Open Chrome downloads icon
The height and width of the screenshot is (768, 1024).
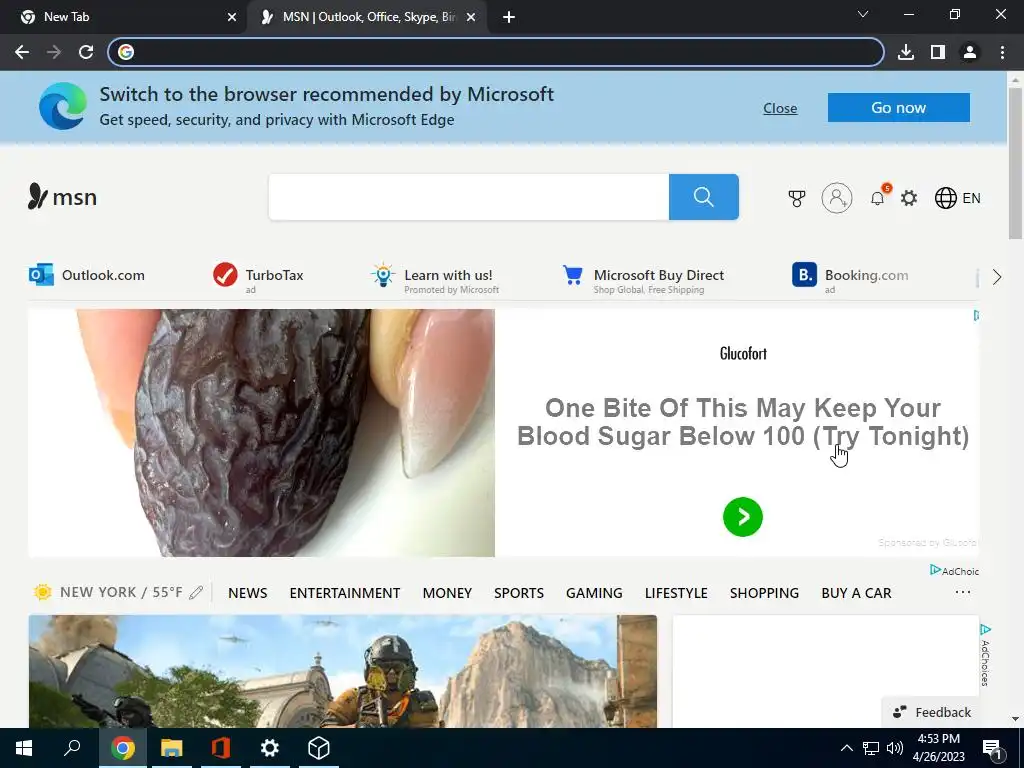pos(906,52)
